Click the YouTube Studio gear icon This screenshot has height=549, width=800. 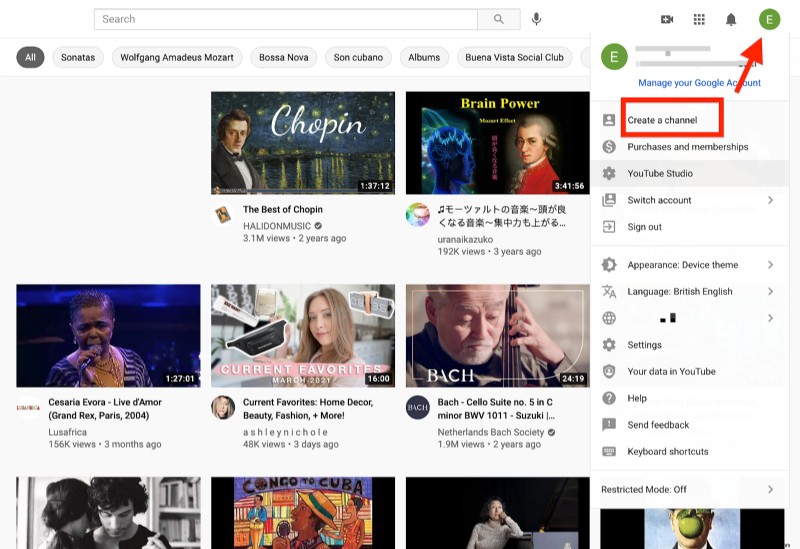pyautogui.click(x=609, y=174)
